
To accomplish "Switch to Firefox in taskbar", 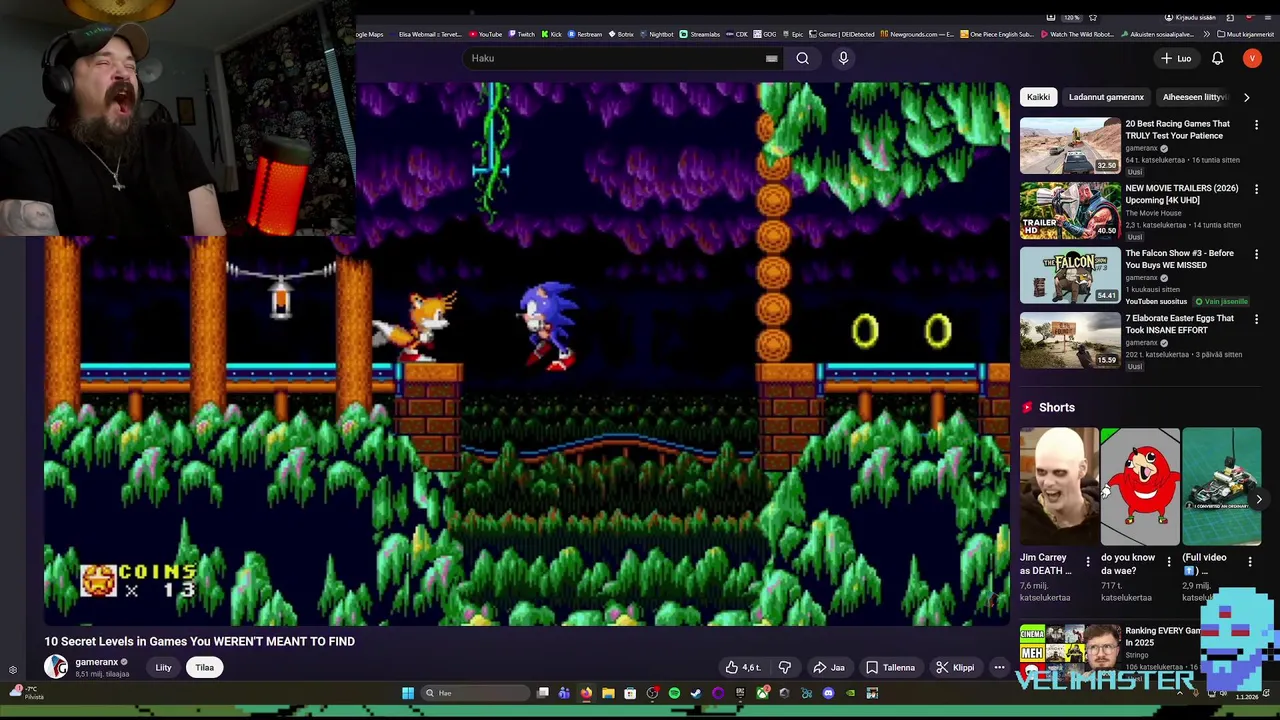I will pos(586,693).
